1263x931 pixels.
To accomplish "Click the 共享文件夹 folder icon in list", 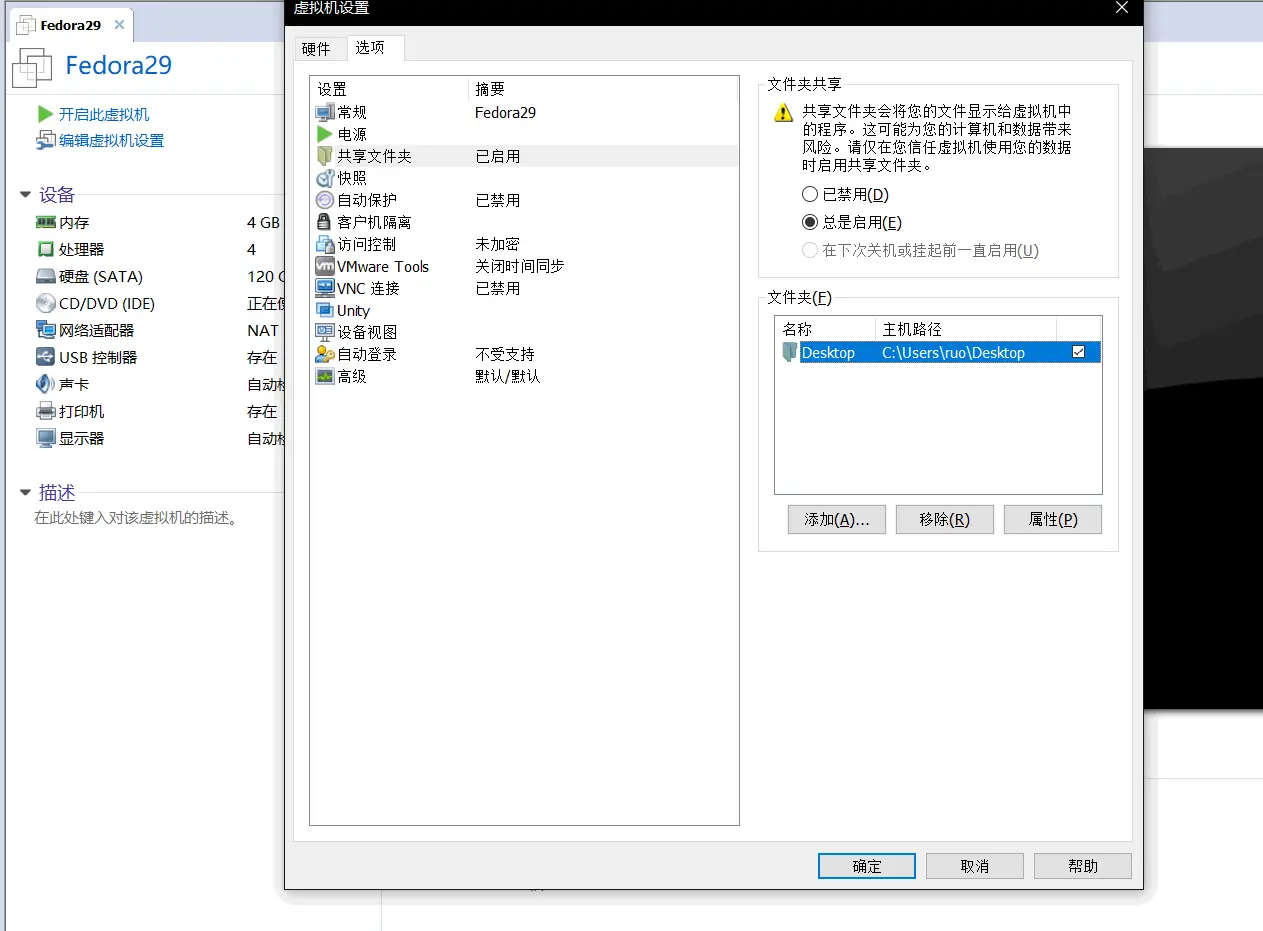I will 324,156.
